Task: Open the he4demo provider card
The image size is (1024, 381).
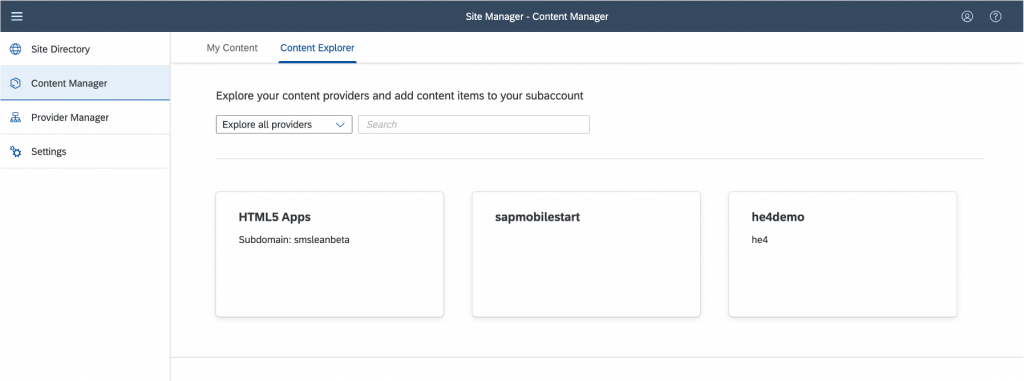Action: click(842, 254)
